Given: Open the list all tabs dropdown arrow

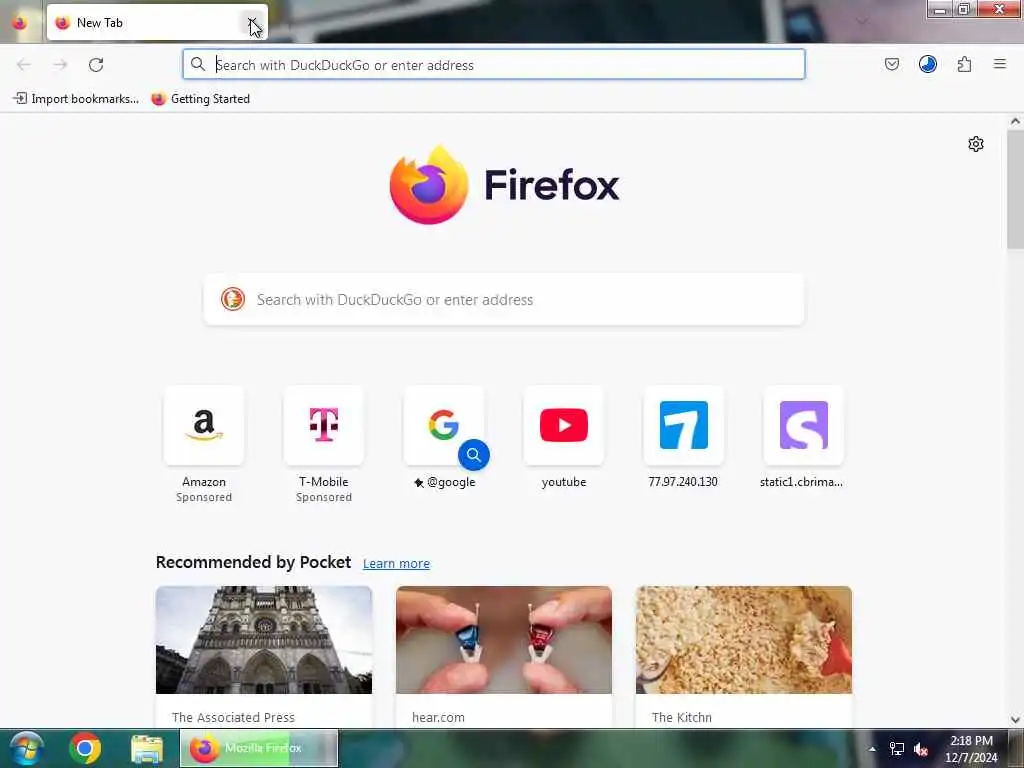Looking at the screenshot, I should [862, 21].
